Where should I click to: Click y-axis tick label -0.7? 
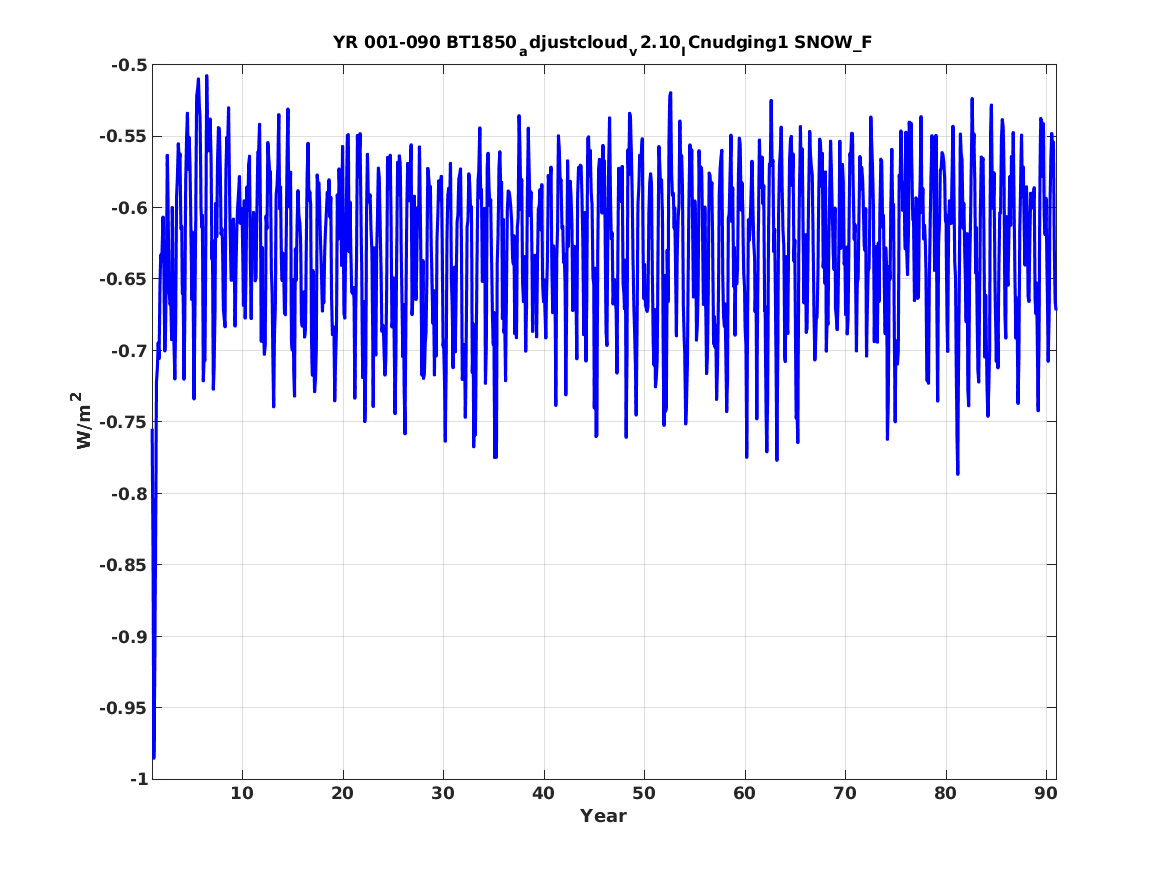point(130,351)
